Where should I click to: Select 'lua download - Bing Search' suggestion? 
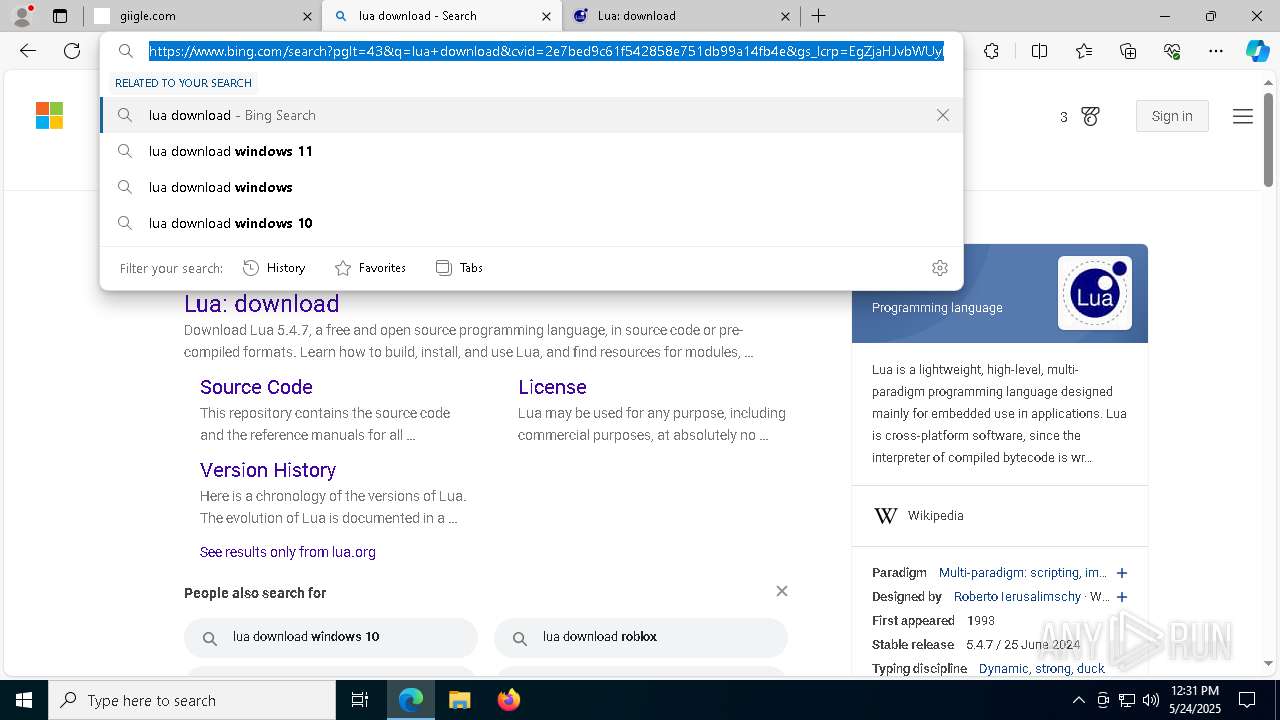pos(531,115)
